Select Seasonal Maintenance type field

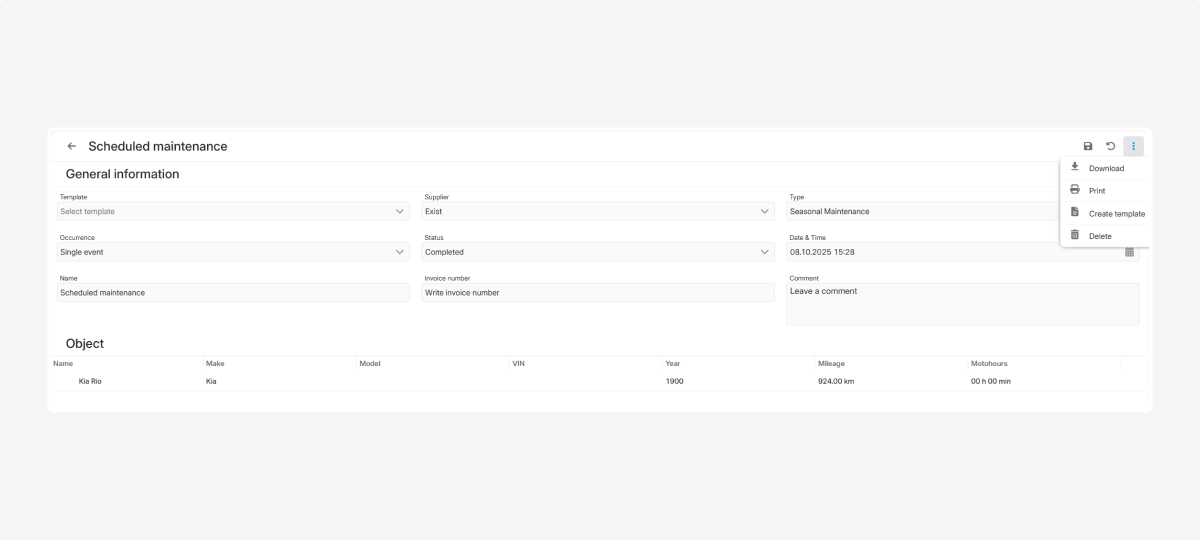point(920,212)
